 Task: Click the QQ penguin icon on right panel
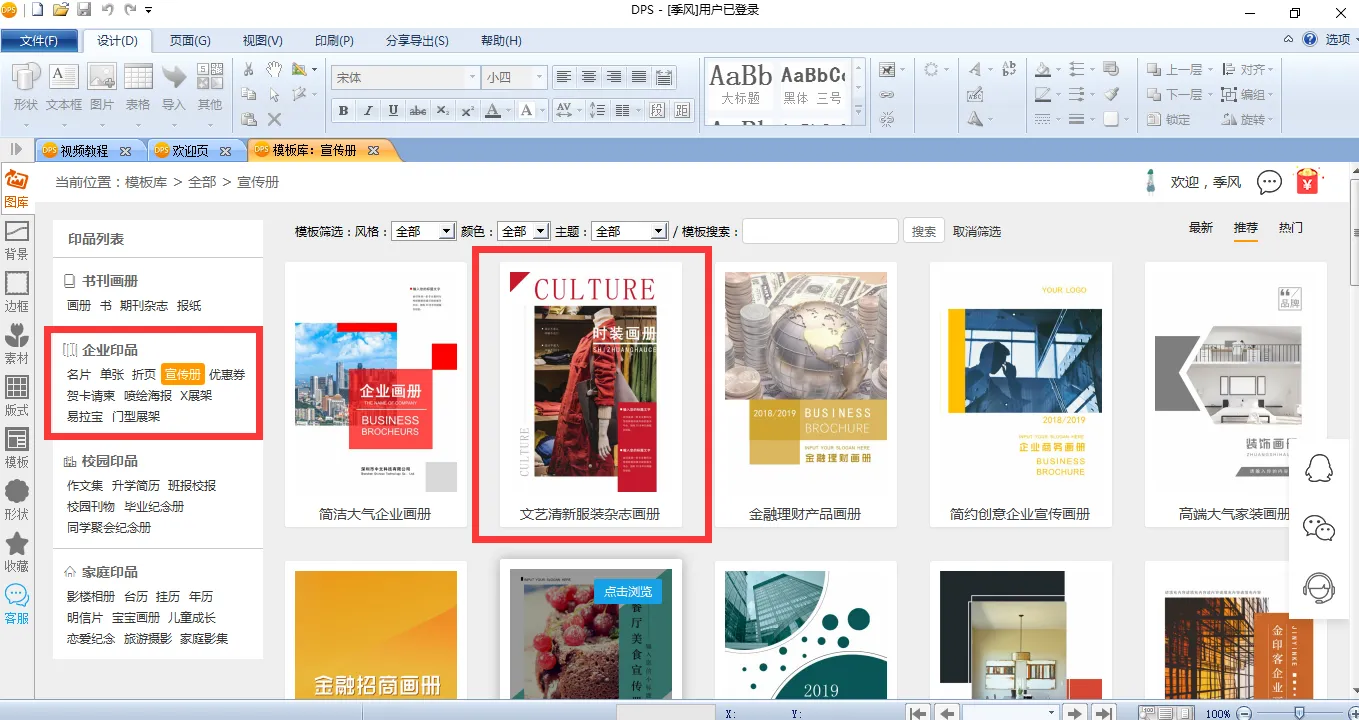1319,468
